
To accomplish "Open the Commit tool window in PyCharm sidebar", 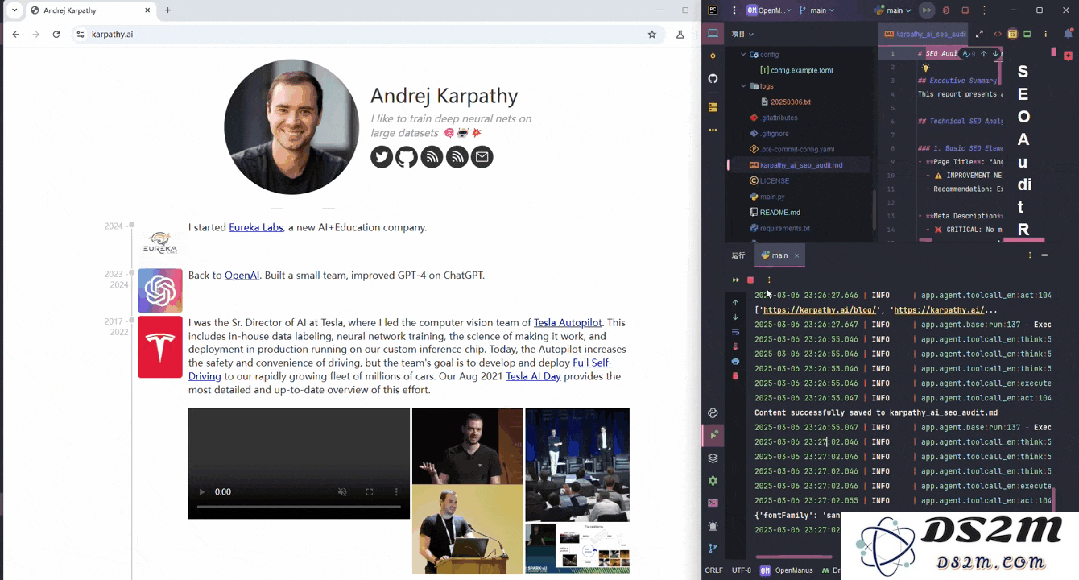I will (x=713, y=56).
